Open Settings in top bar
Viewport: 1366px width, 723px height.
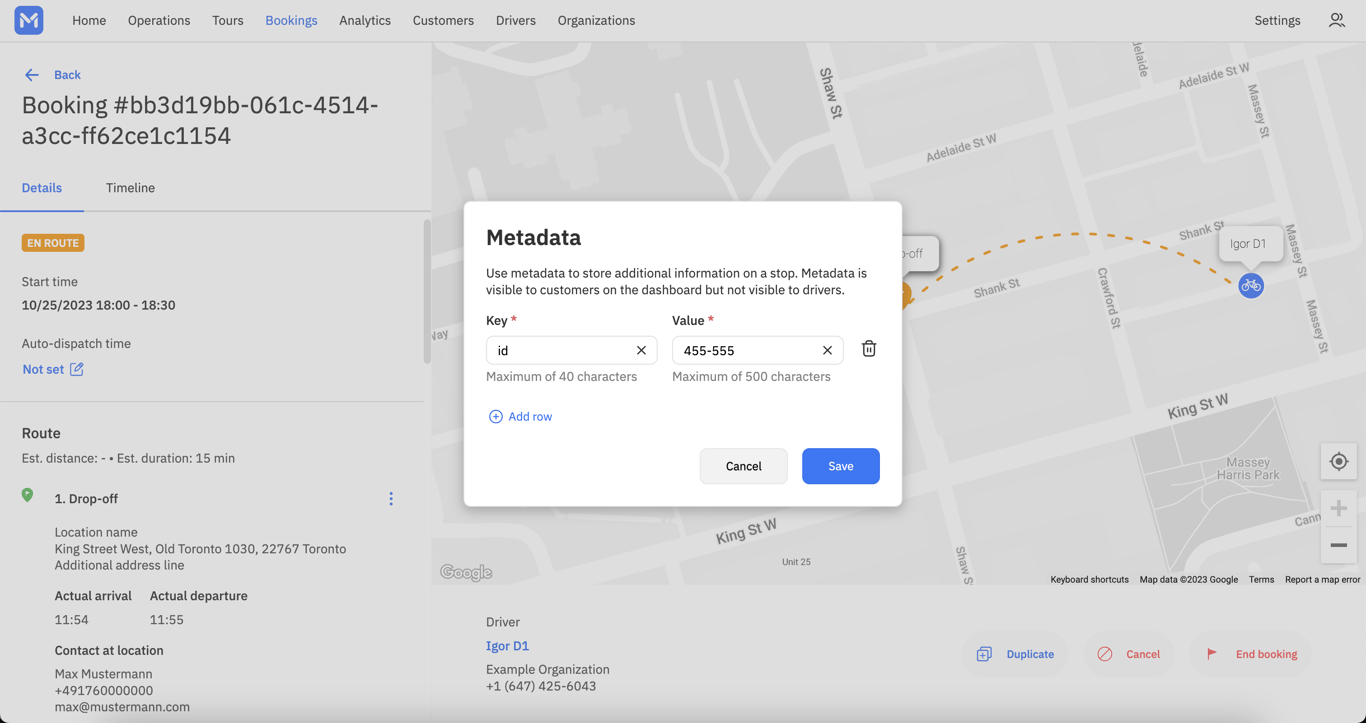[x=1277, y=20]
